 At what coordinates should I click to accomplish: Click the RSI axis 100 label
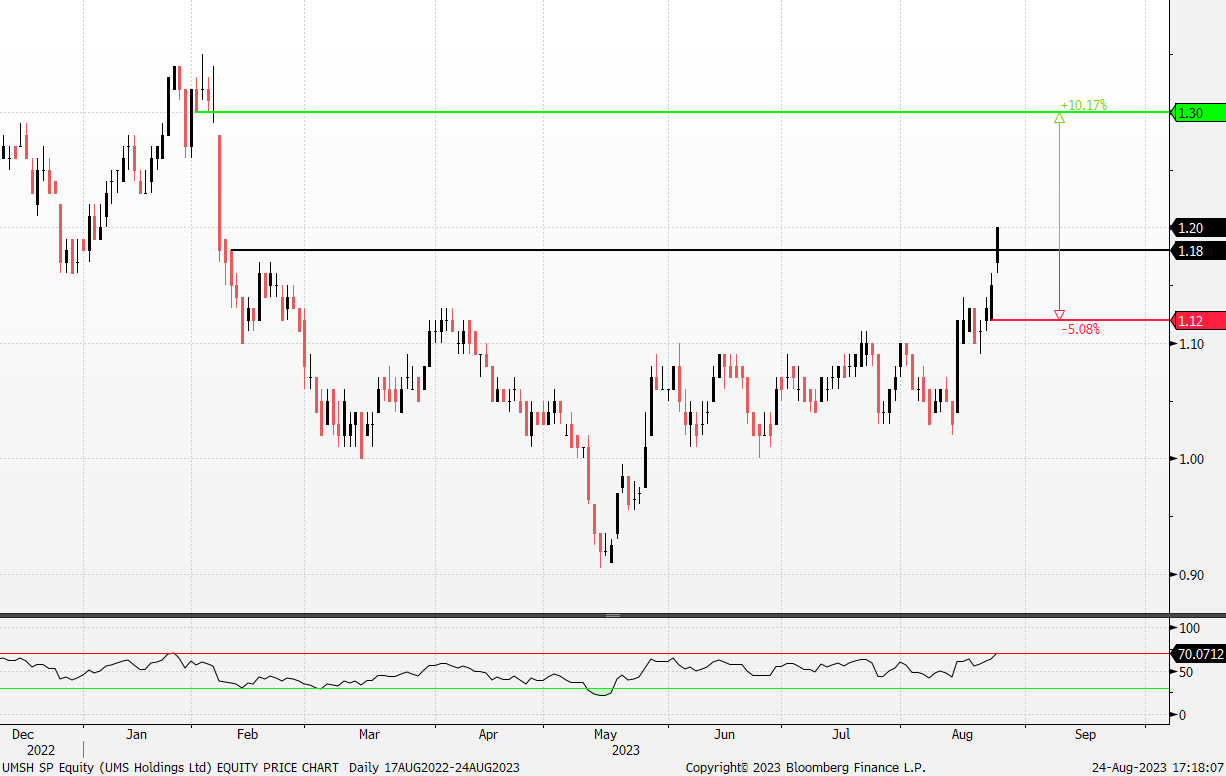coord(1189,628)
